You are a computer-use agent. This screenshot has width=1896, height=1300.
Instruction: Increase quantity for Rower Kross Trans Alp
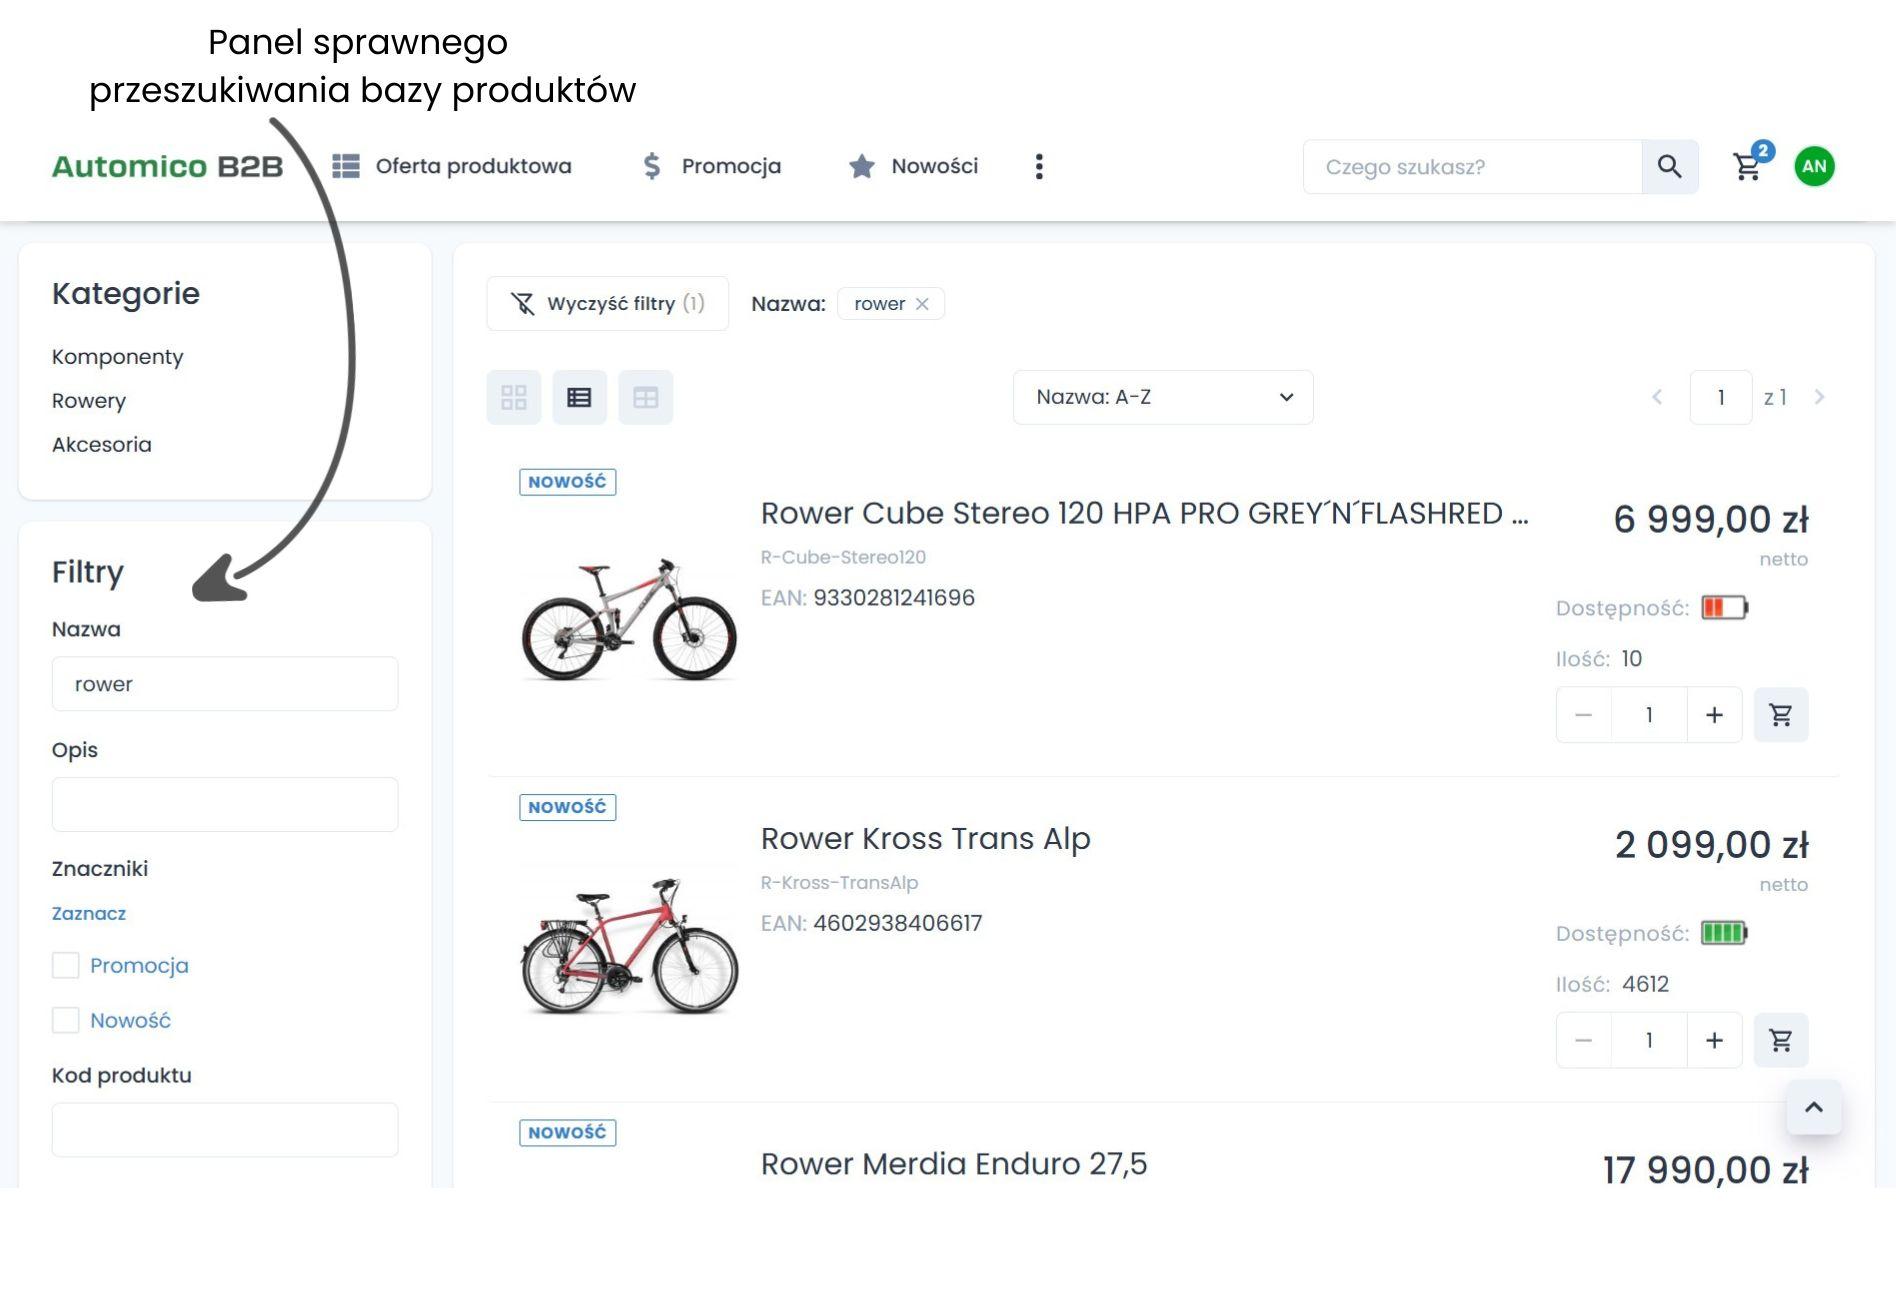click(1714, 1040)
